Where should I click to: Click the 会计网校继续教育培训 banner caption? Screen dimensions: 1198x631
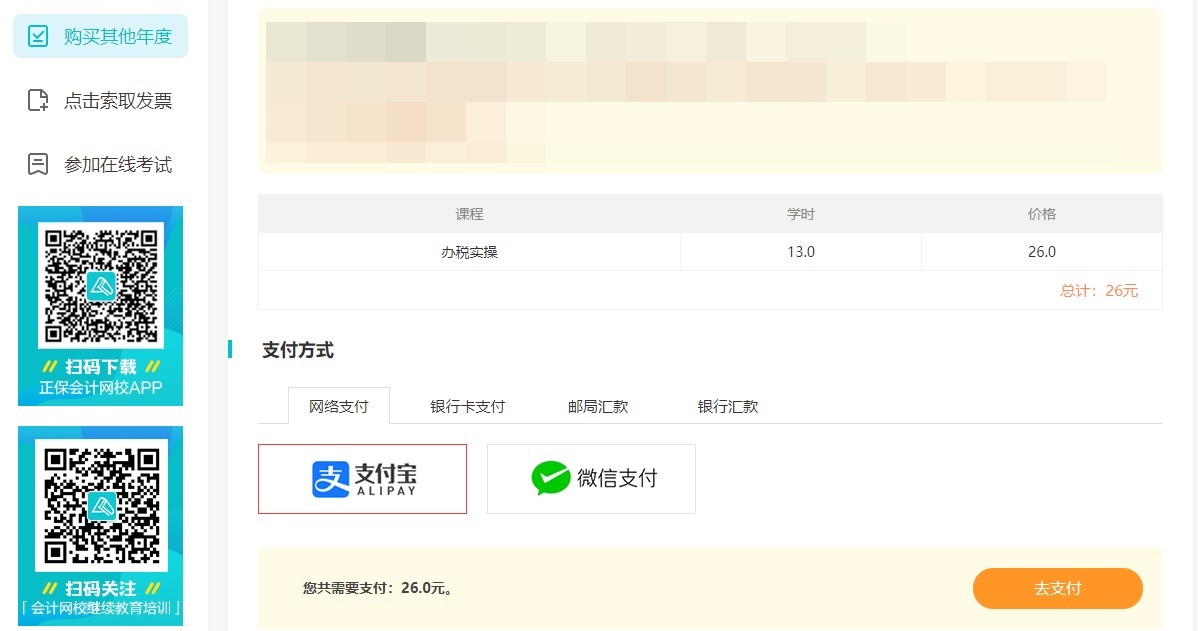[100, 608]
